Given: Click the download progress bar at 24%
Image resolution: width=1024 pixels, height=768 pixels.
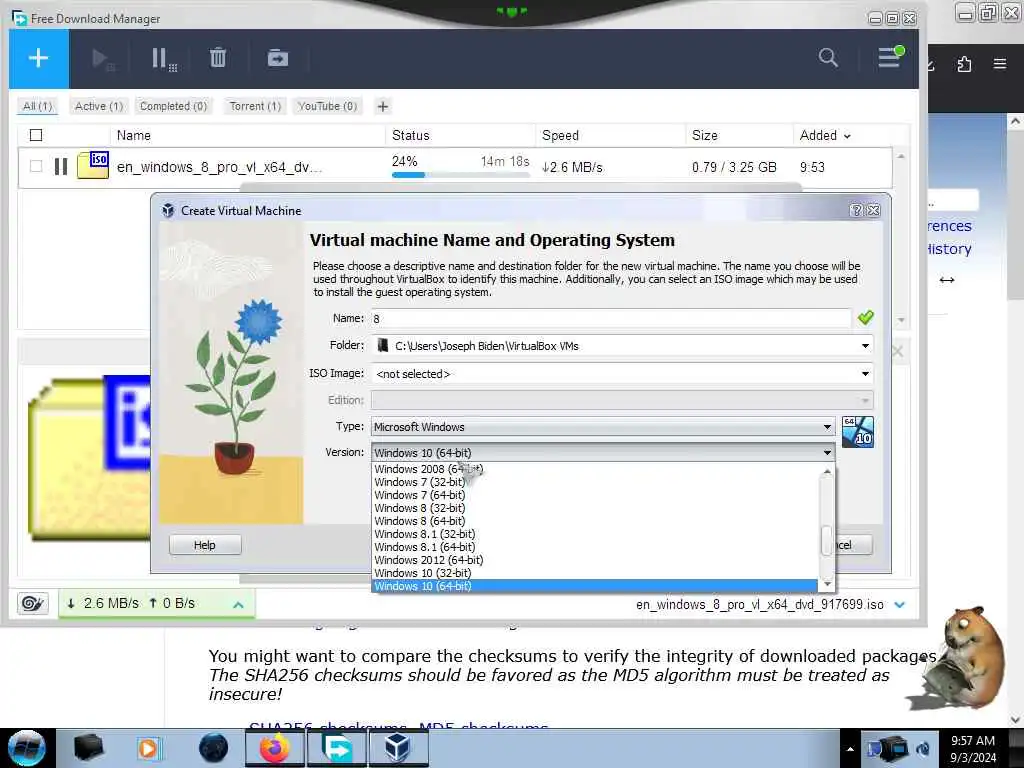Looking at the screenshot, I should click(x=460, y=175).
